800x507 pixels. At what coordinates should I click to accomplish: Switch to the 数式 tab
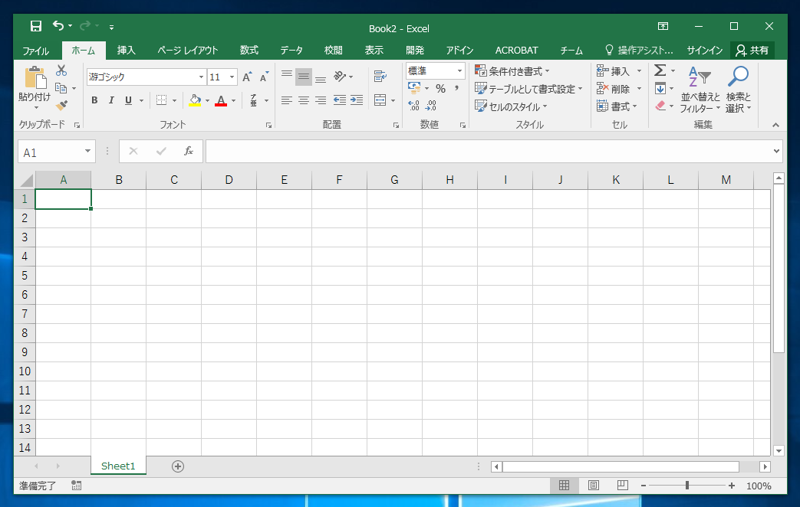tap(249, 50)
